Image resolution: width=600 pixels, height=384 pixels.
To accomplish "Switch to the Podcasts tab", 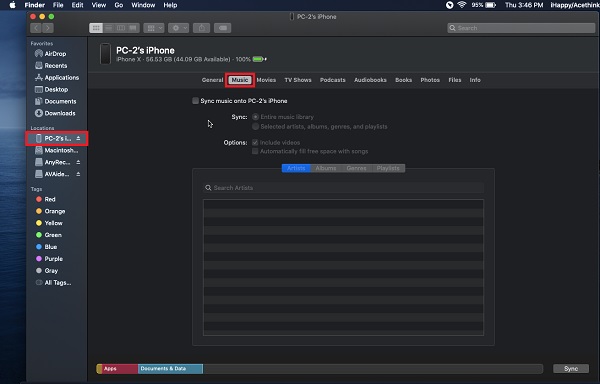I will point(333,80).
